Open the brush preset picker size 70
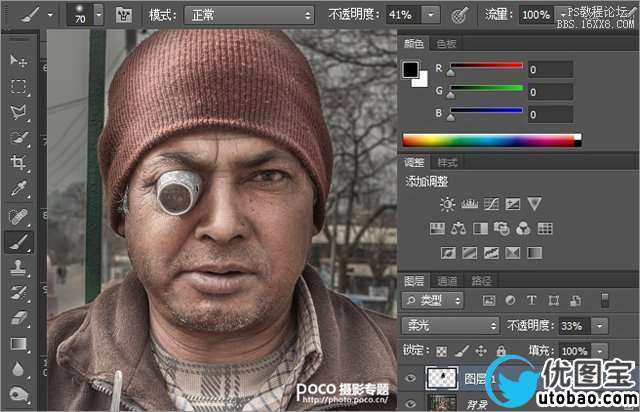 pos(89,15)
